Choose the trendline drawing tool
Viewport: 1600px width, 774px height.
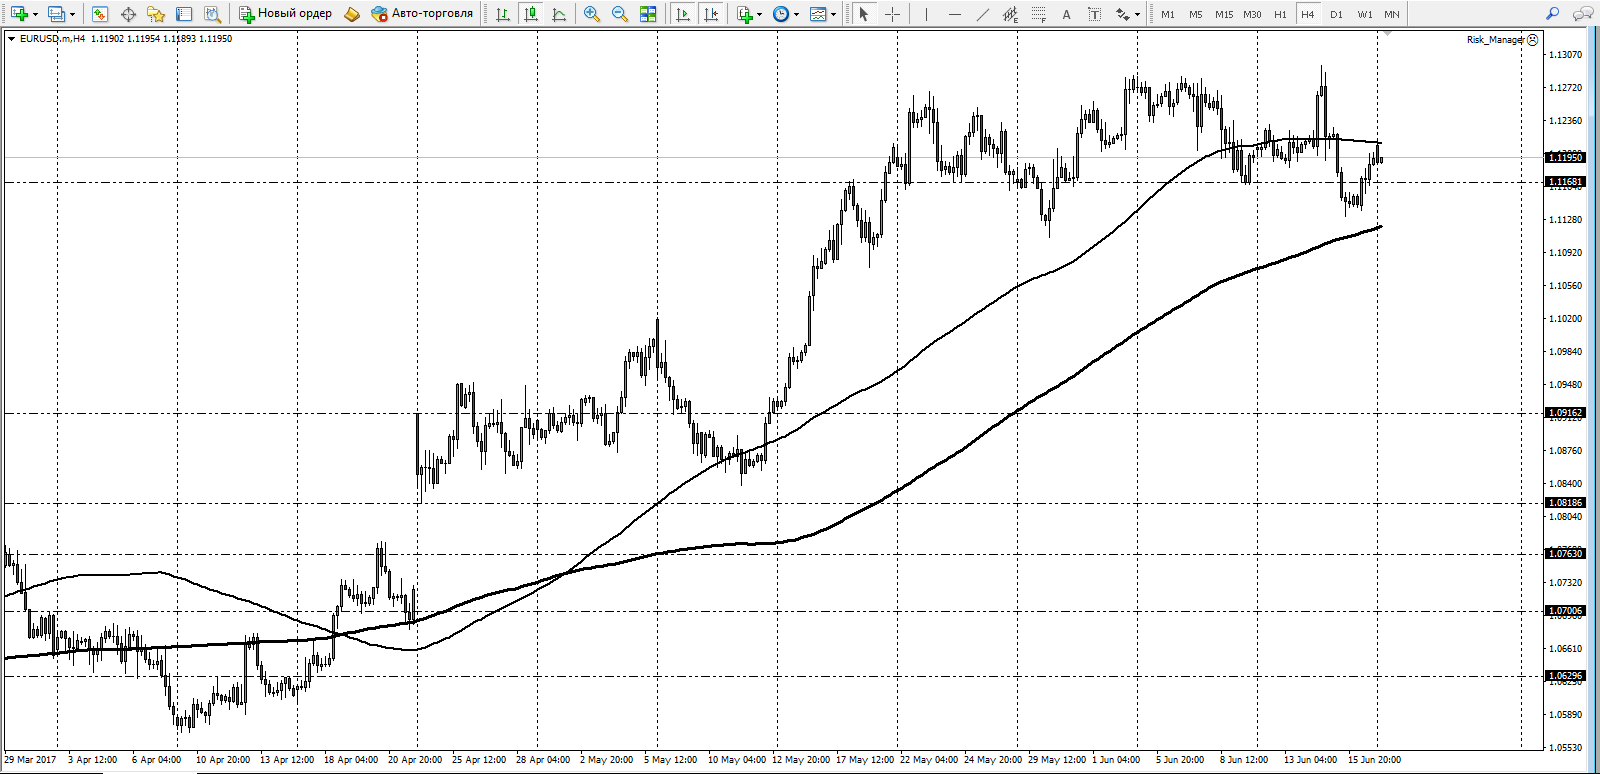[x=982, y=14]
